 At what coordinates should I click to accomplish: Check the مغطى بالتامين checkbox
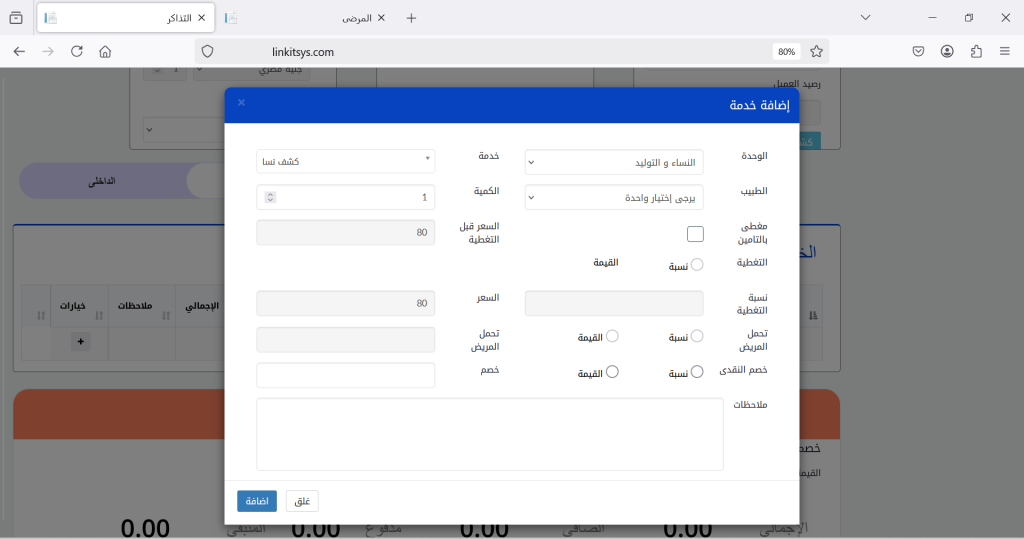pos(695,234)
